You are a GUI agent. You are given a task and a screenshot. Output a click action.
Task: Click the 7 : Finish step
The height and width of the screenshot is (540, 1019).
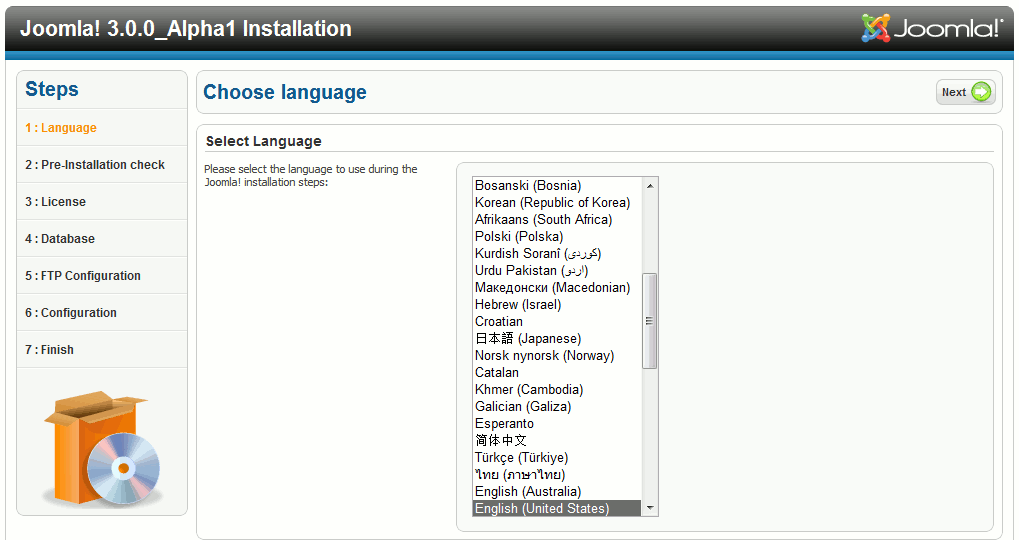tap(50, 350)
